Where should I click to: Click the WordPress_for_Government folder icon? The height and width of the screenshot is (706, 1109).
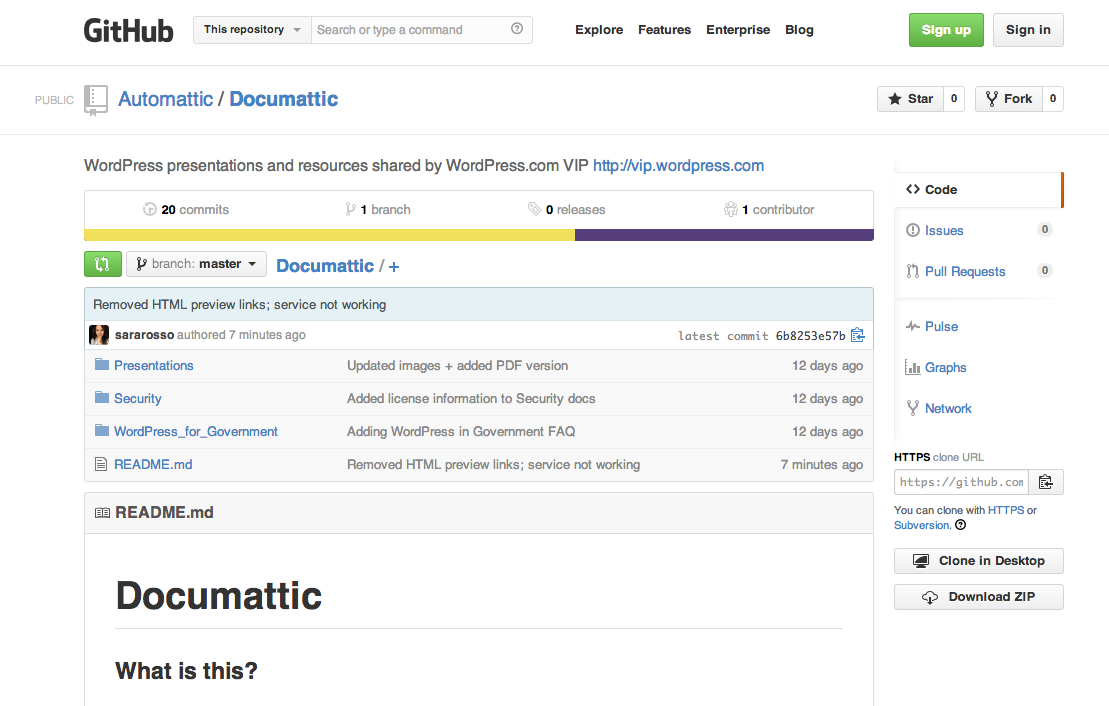[x=102, y=430]
